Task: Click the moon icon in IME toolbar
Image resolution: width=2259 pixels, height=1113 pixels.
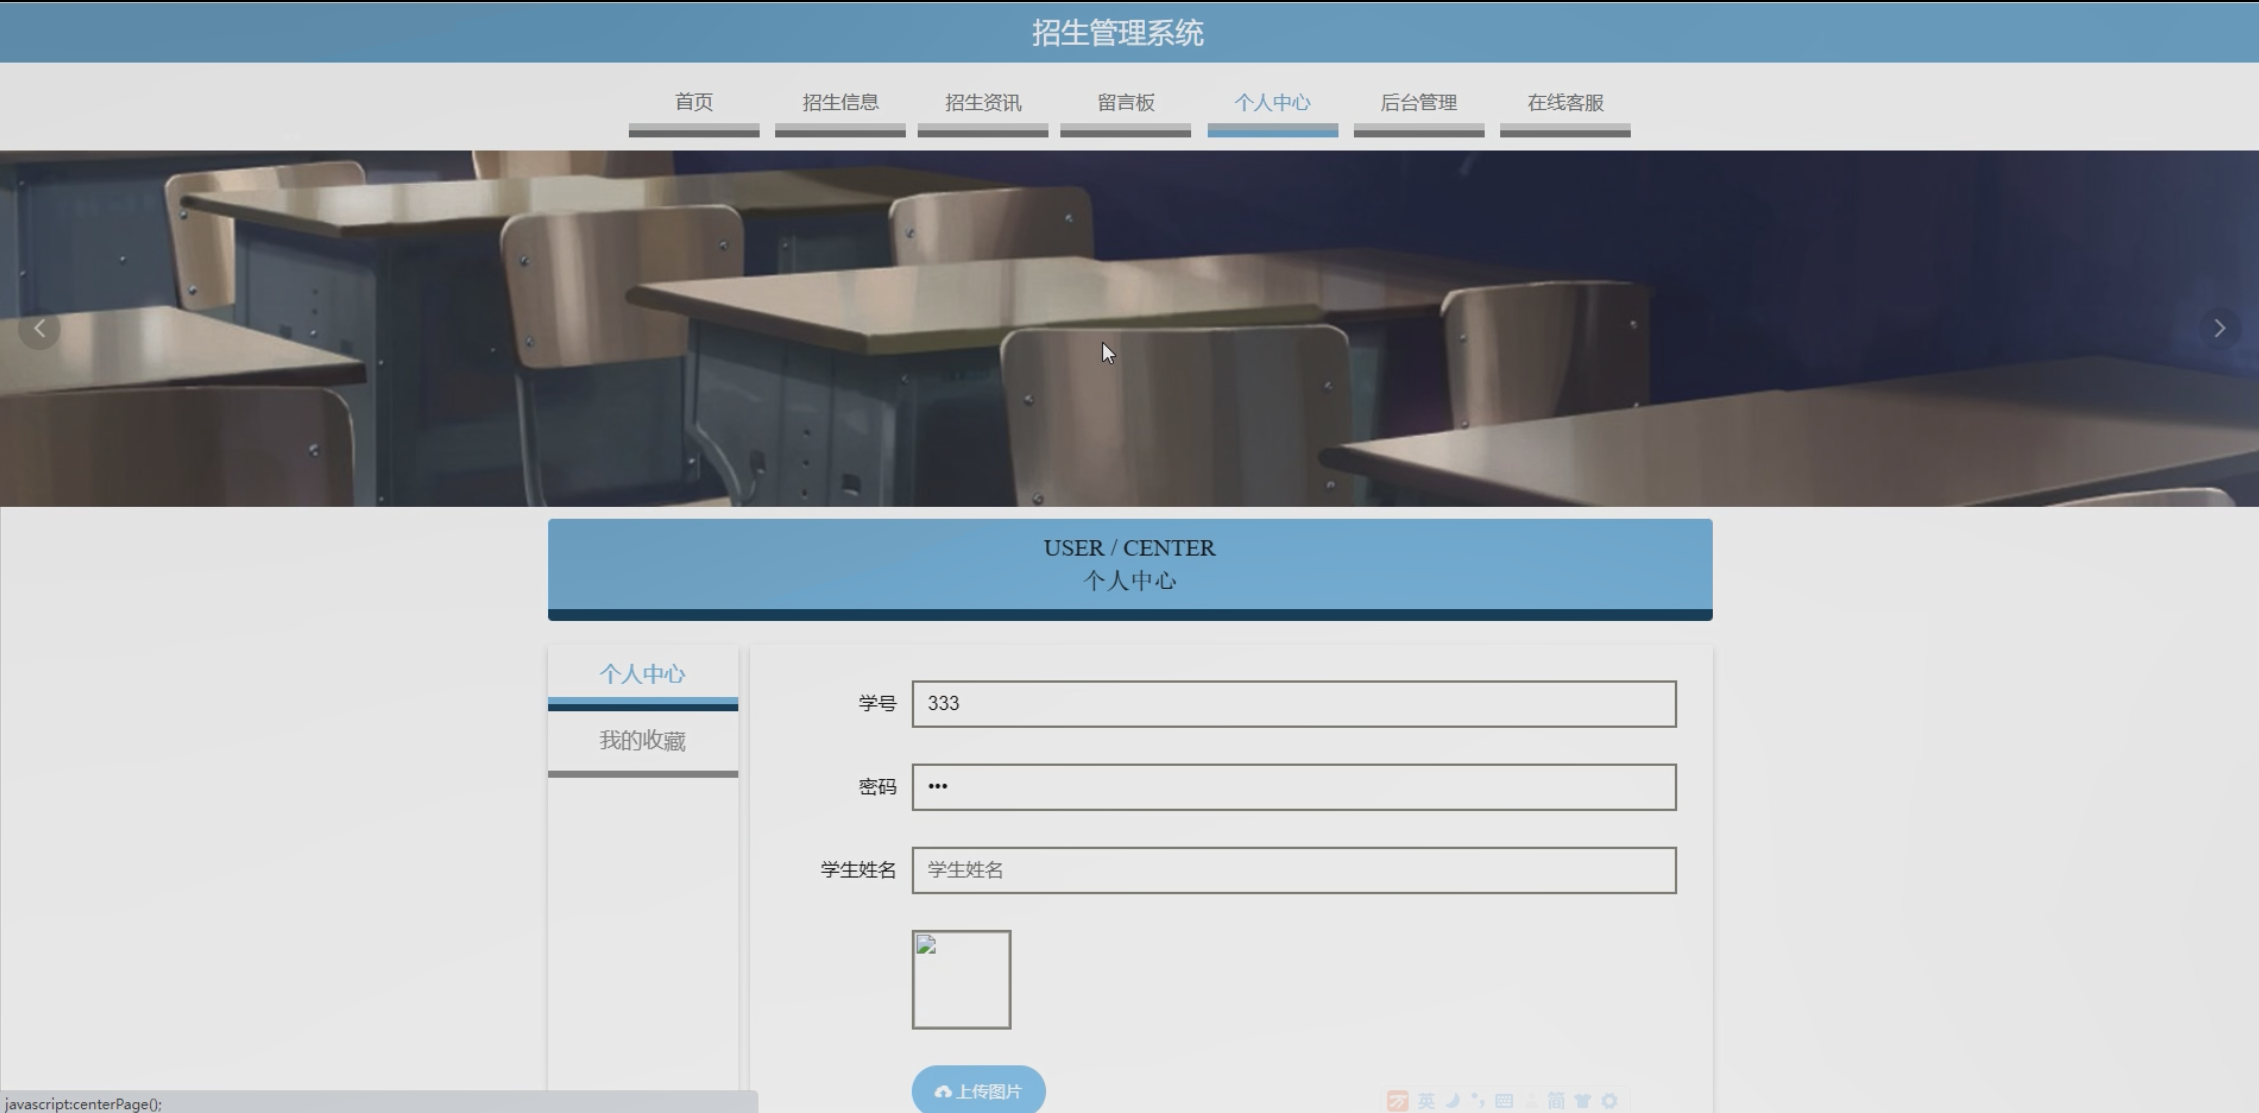Action: 1453,1101
